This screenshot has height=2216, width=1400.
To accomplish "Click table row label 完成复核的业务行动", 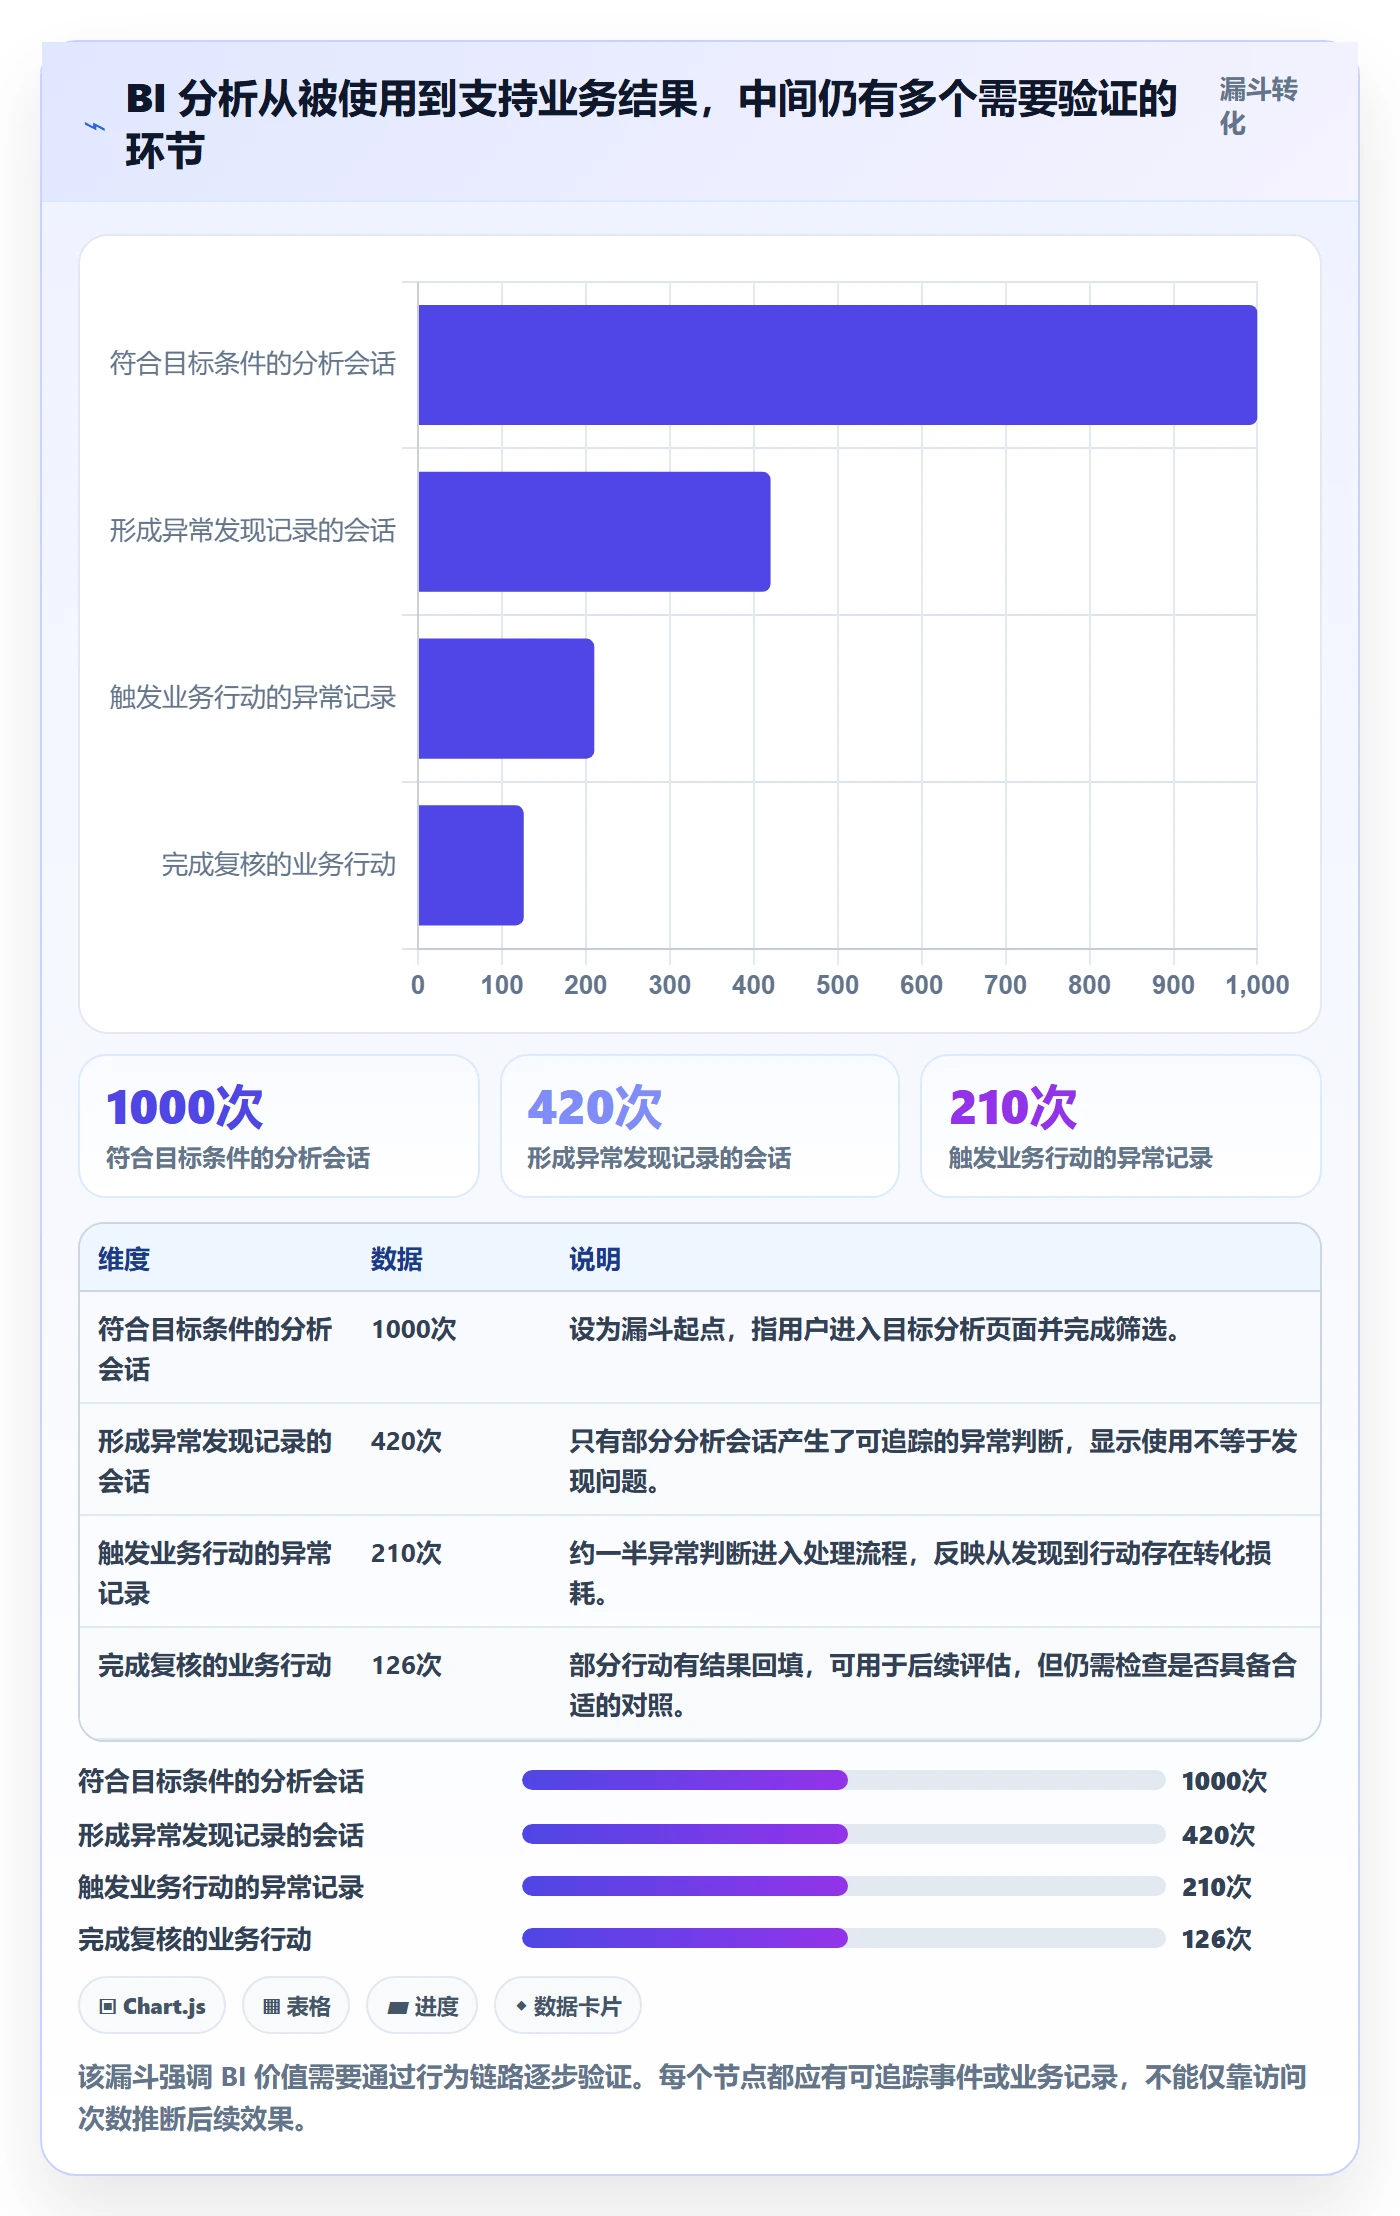I will point(215,1665).
